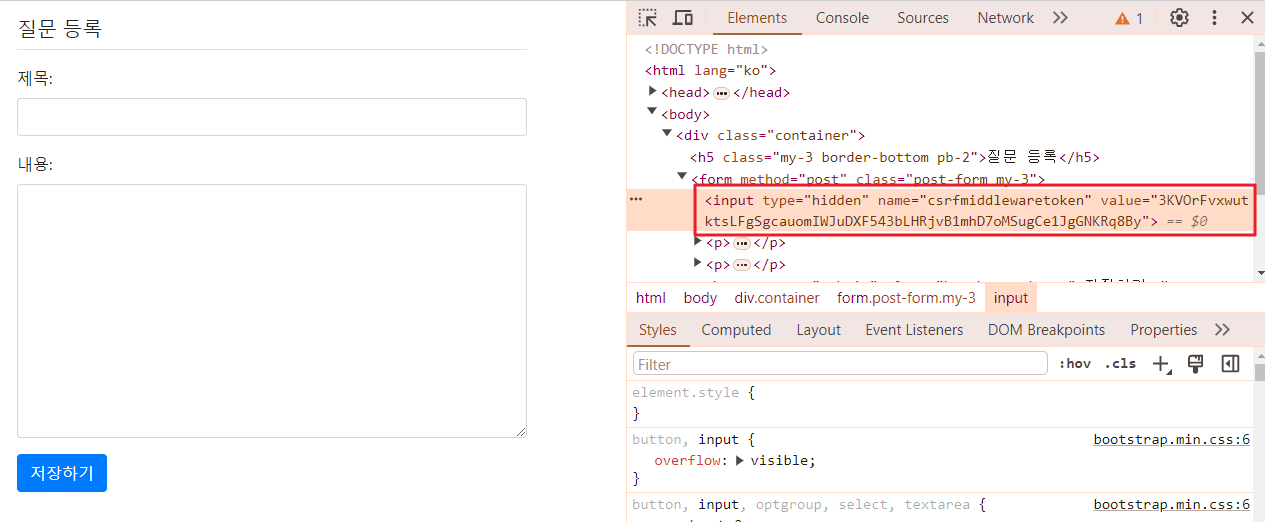Switch to the Sources tab
The width and height of the screenshot is (1265, 522).
click(x=923, y=18)
